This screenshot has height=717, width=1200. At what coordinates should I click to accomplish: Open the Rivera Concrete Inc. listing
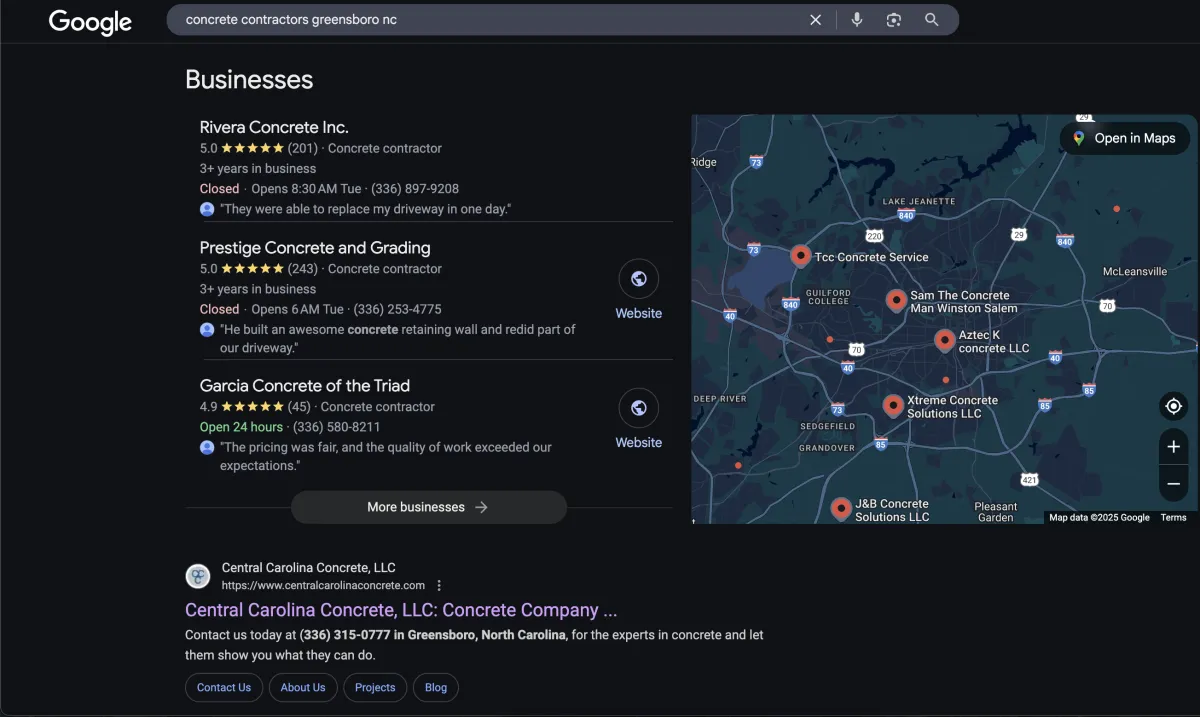click(274, 127)
